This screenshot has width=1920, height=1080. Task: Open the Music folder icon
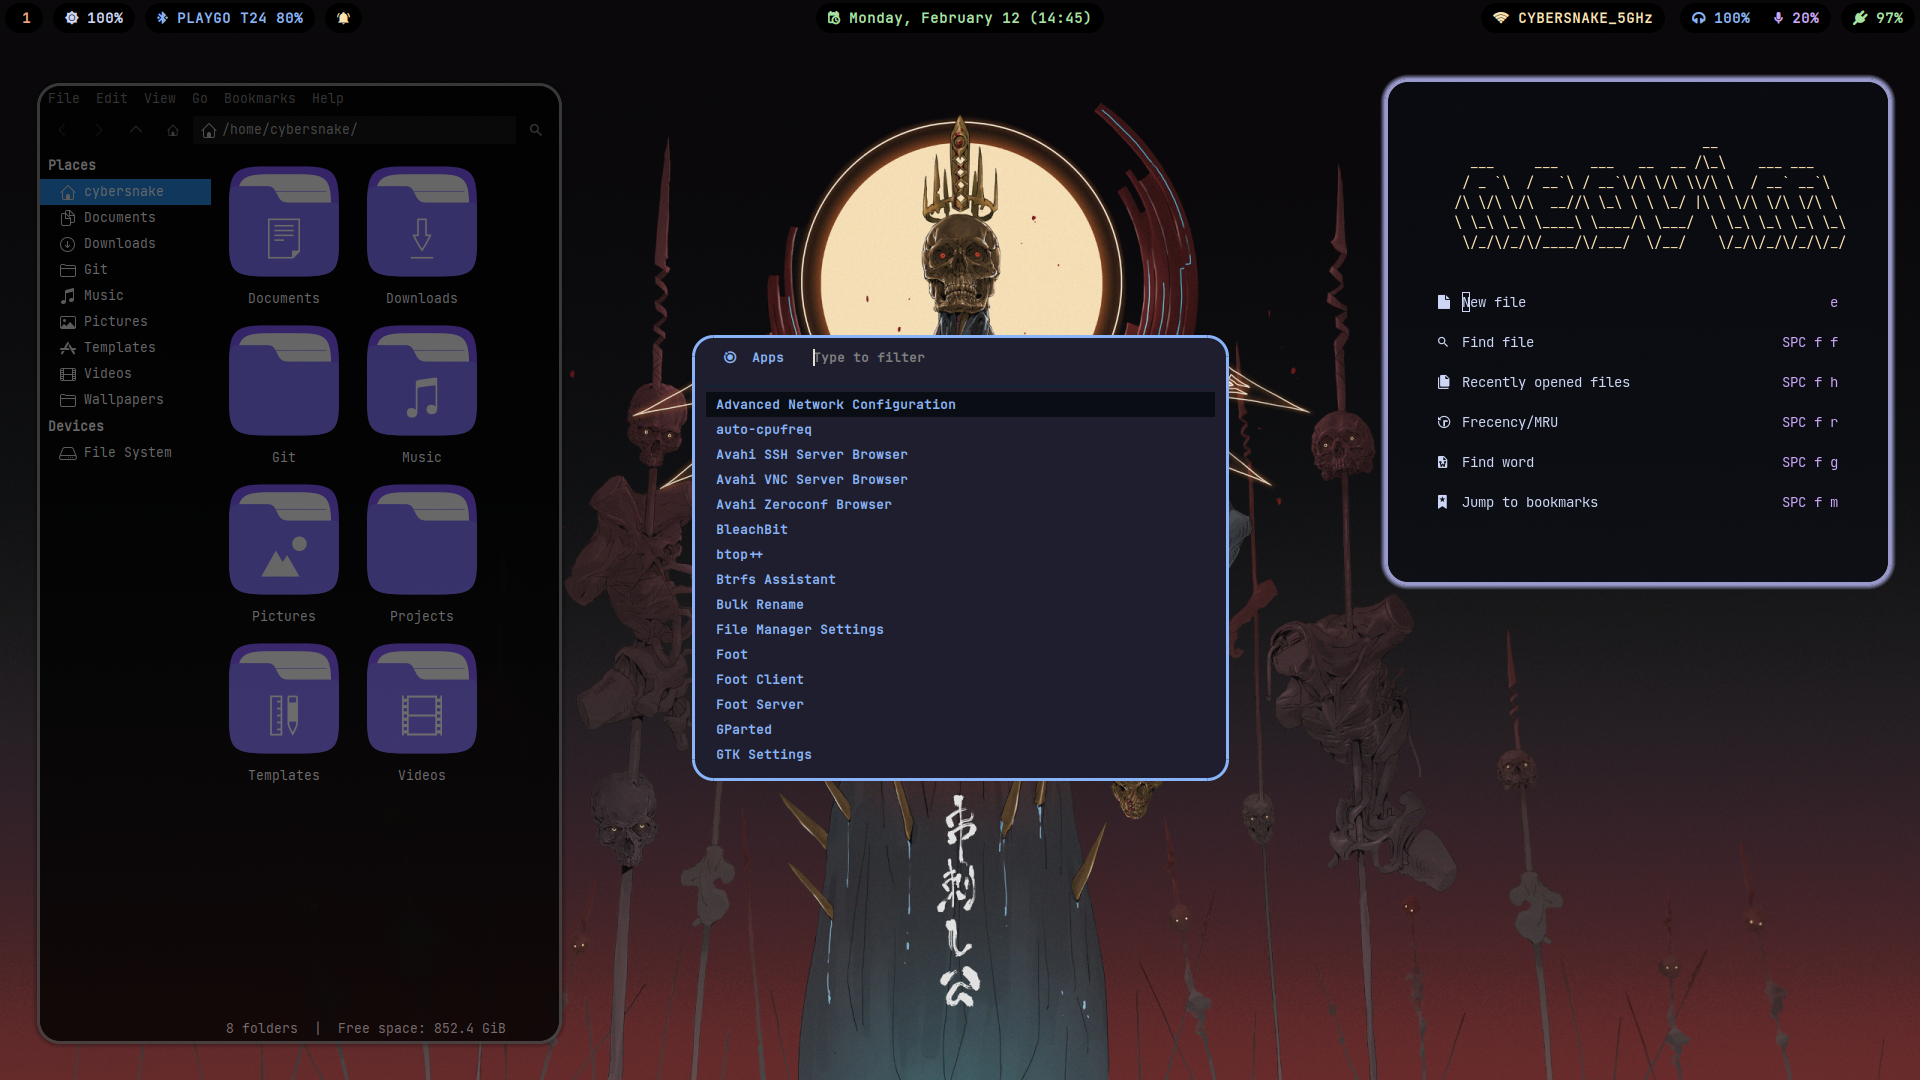(x=421, y=381)
